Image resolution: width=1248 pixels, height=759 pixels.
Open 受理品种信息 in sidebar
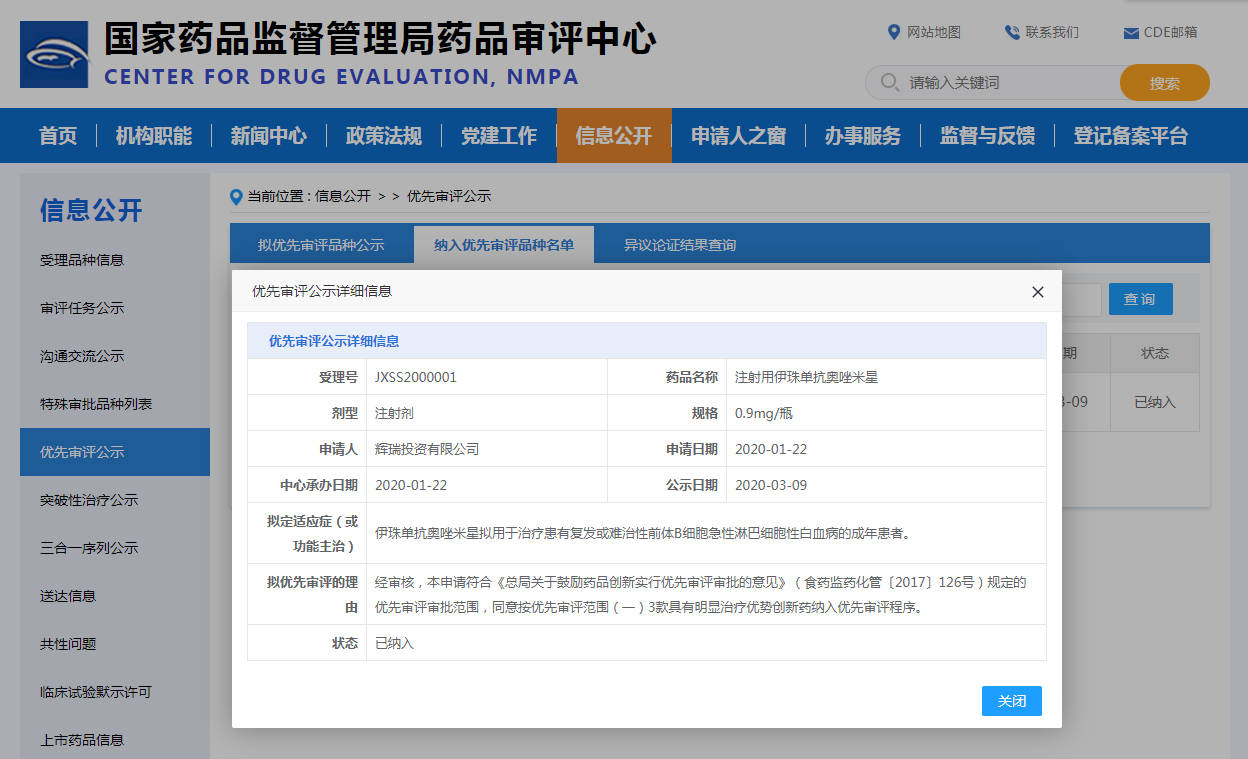pyautogui.click(x=82, y=260)
